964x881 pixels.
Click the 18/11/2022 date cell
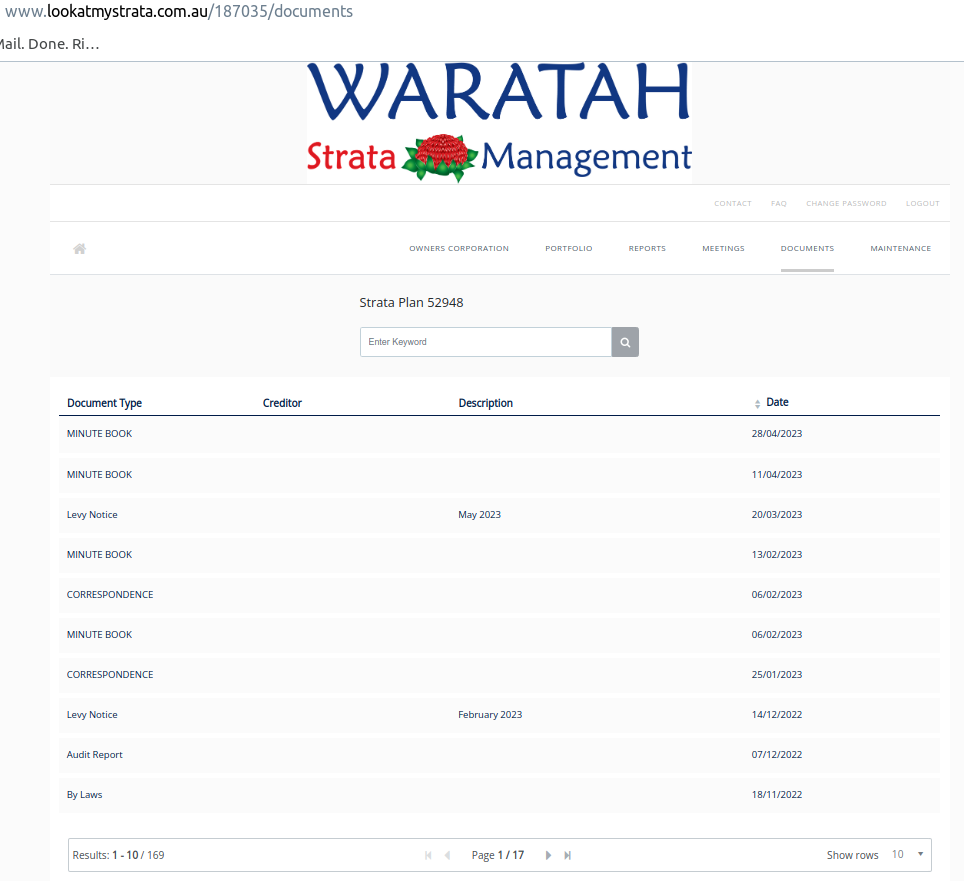coord(776,794)
